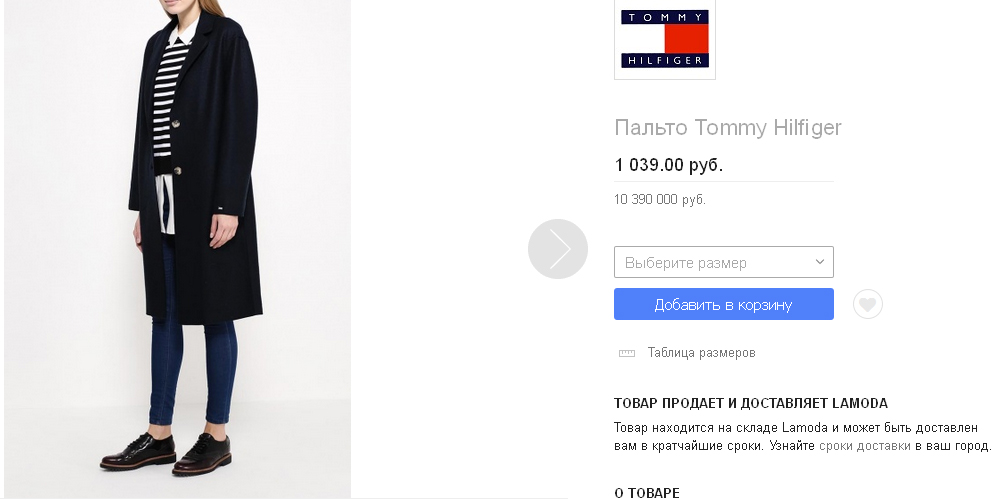The image size is (1005, 500).
Task: Show the next product photo with arrow
Action: click(558, 249)
